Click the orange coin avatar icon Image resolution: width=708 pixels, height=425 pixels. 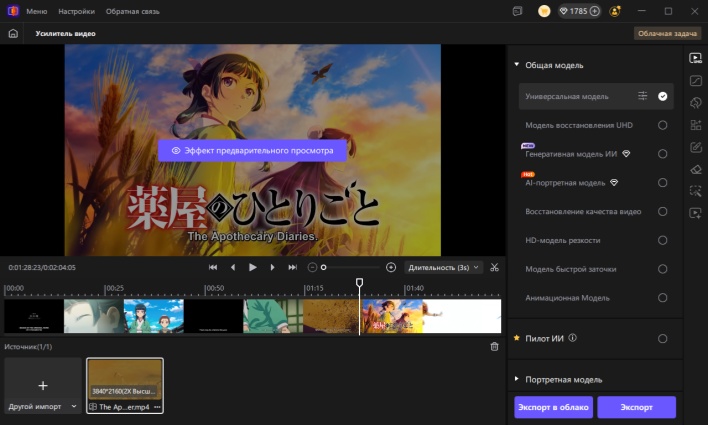(544, 11)
